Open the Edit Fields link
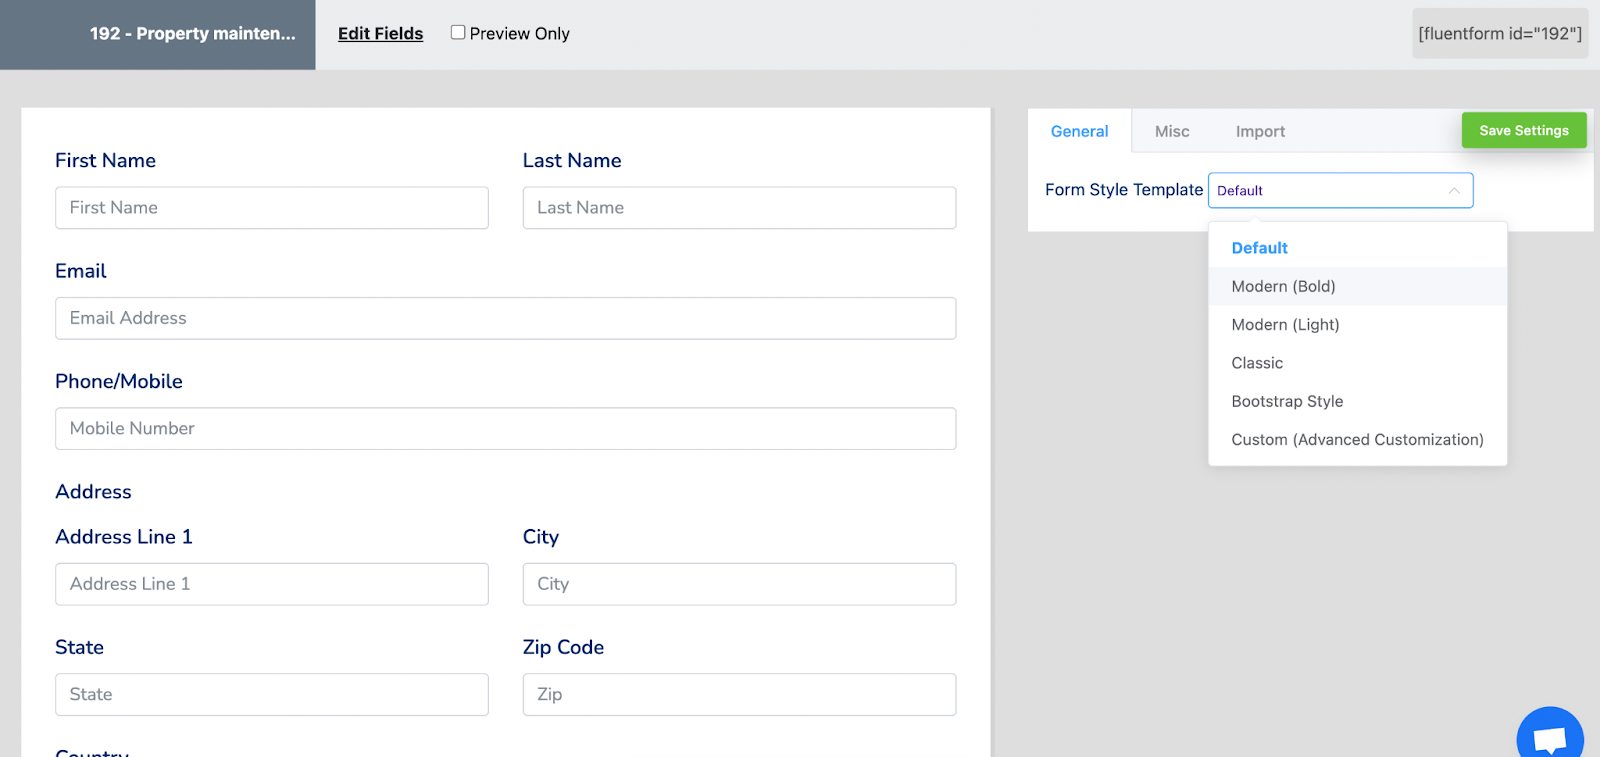 pyautogui.click(x=380, y=34)
